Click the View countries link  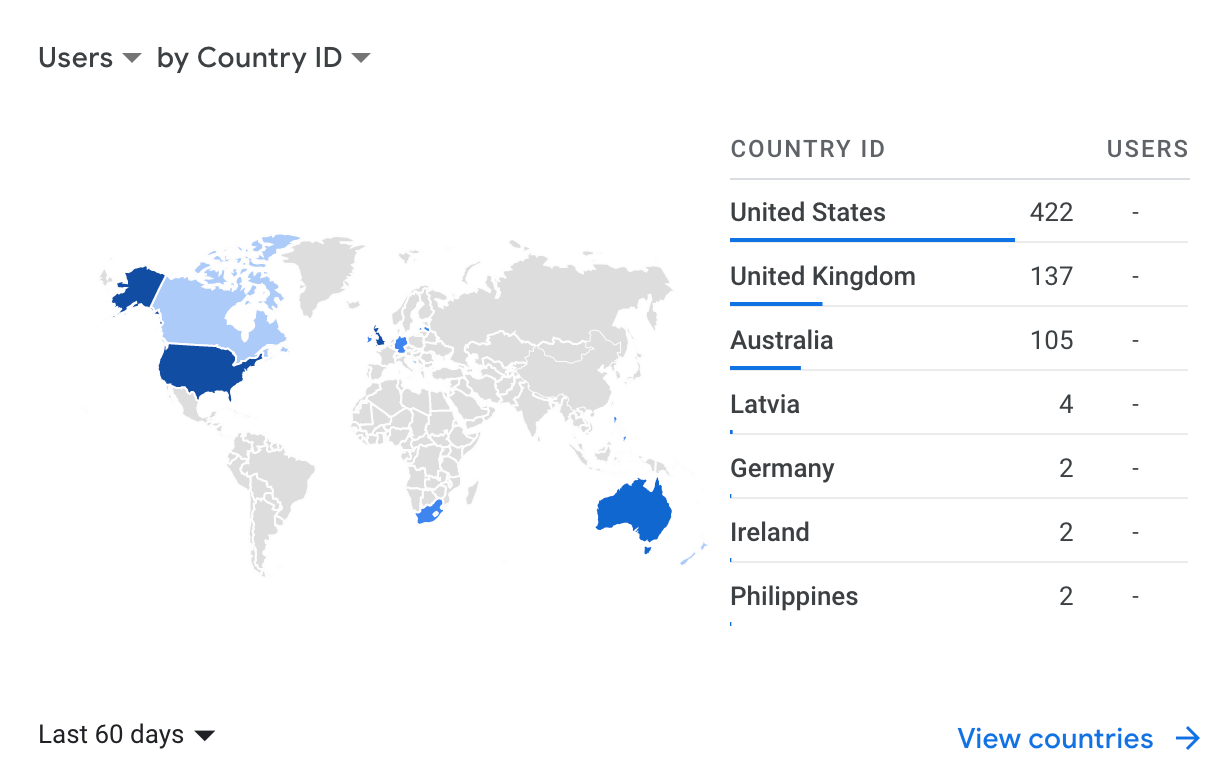pos(1055,739)
